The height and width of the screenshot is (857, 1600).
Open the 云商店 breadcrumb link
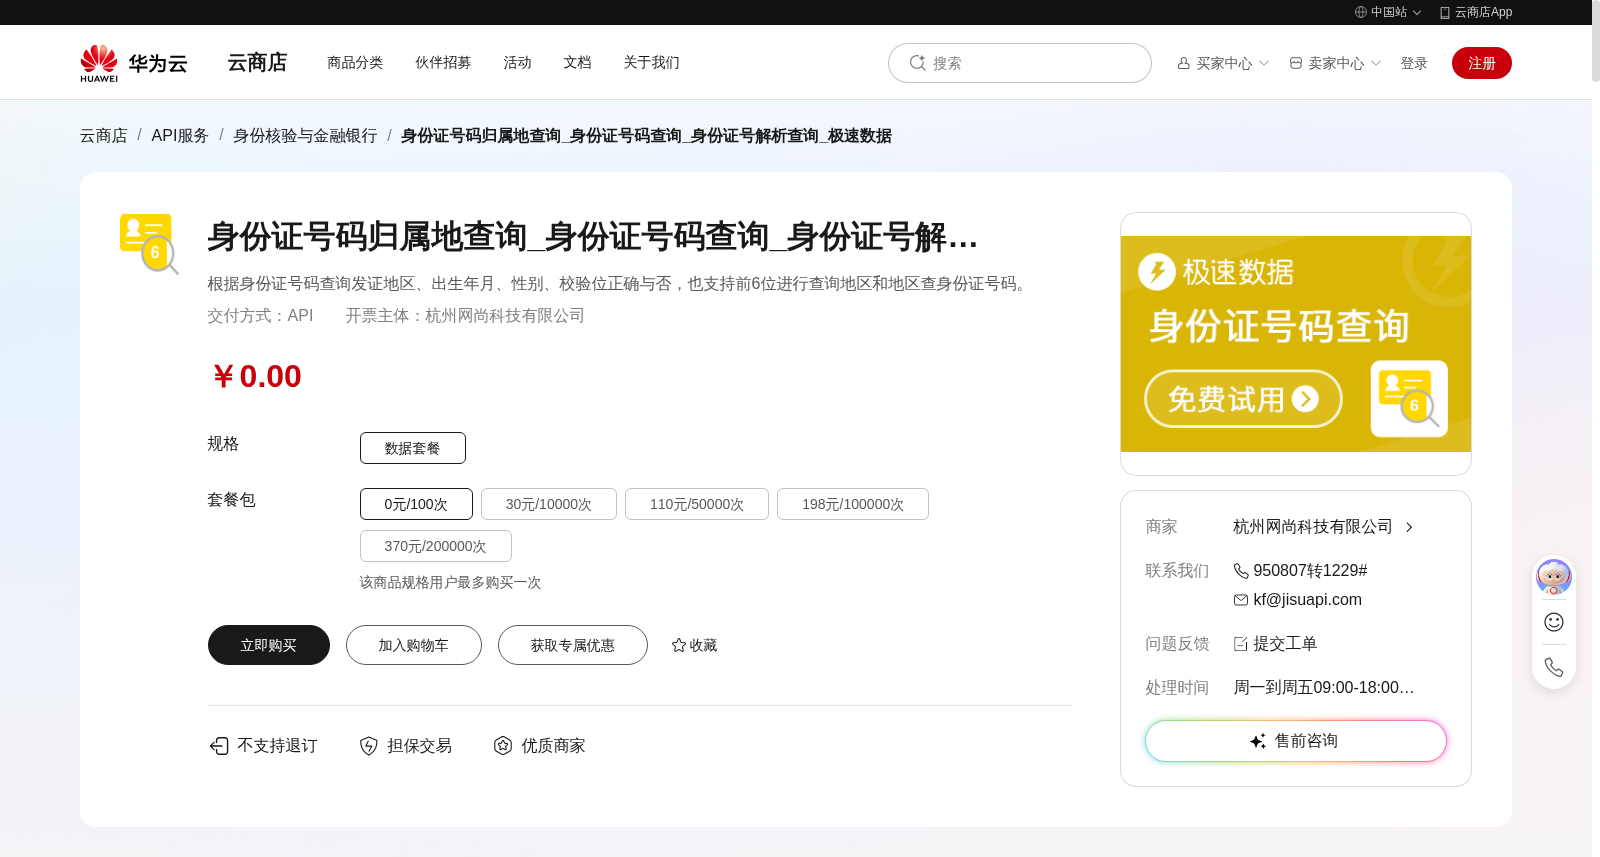point(104,136)
